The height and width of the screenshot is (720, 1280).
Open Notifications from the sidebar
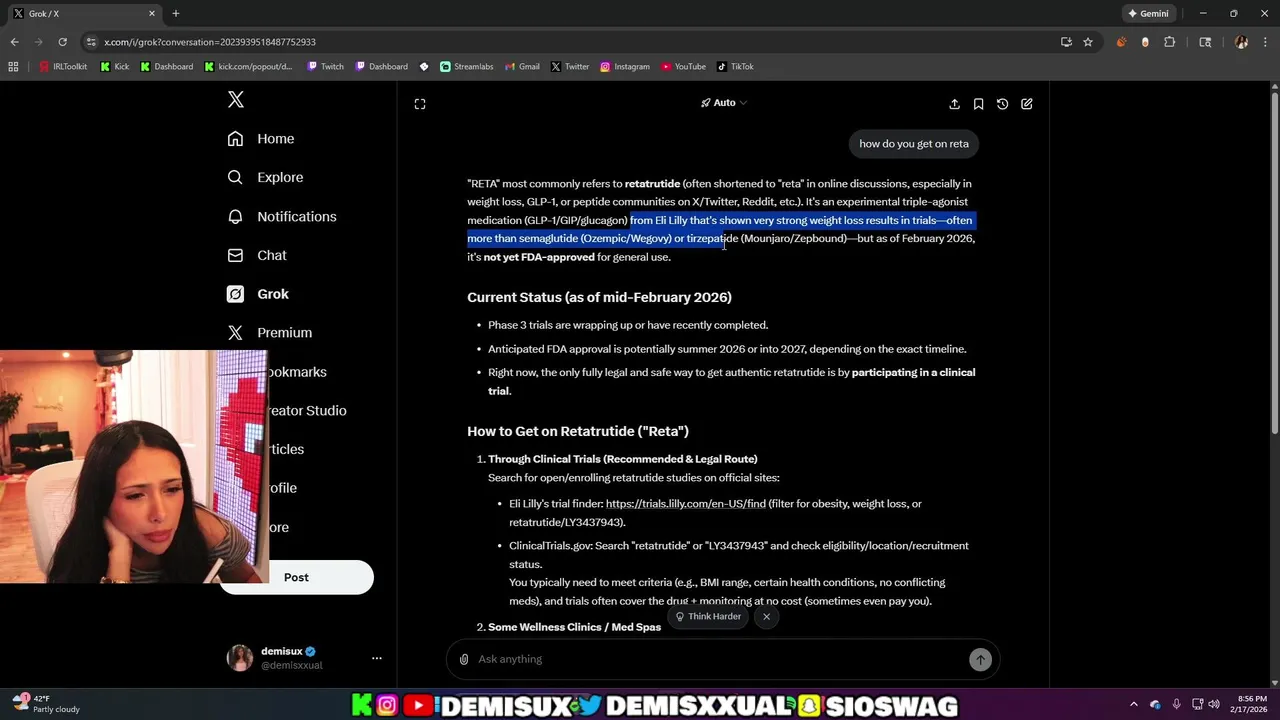[x=282, y=216]
